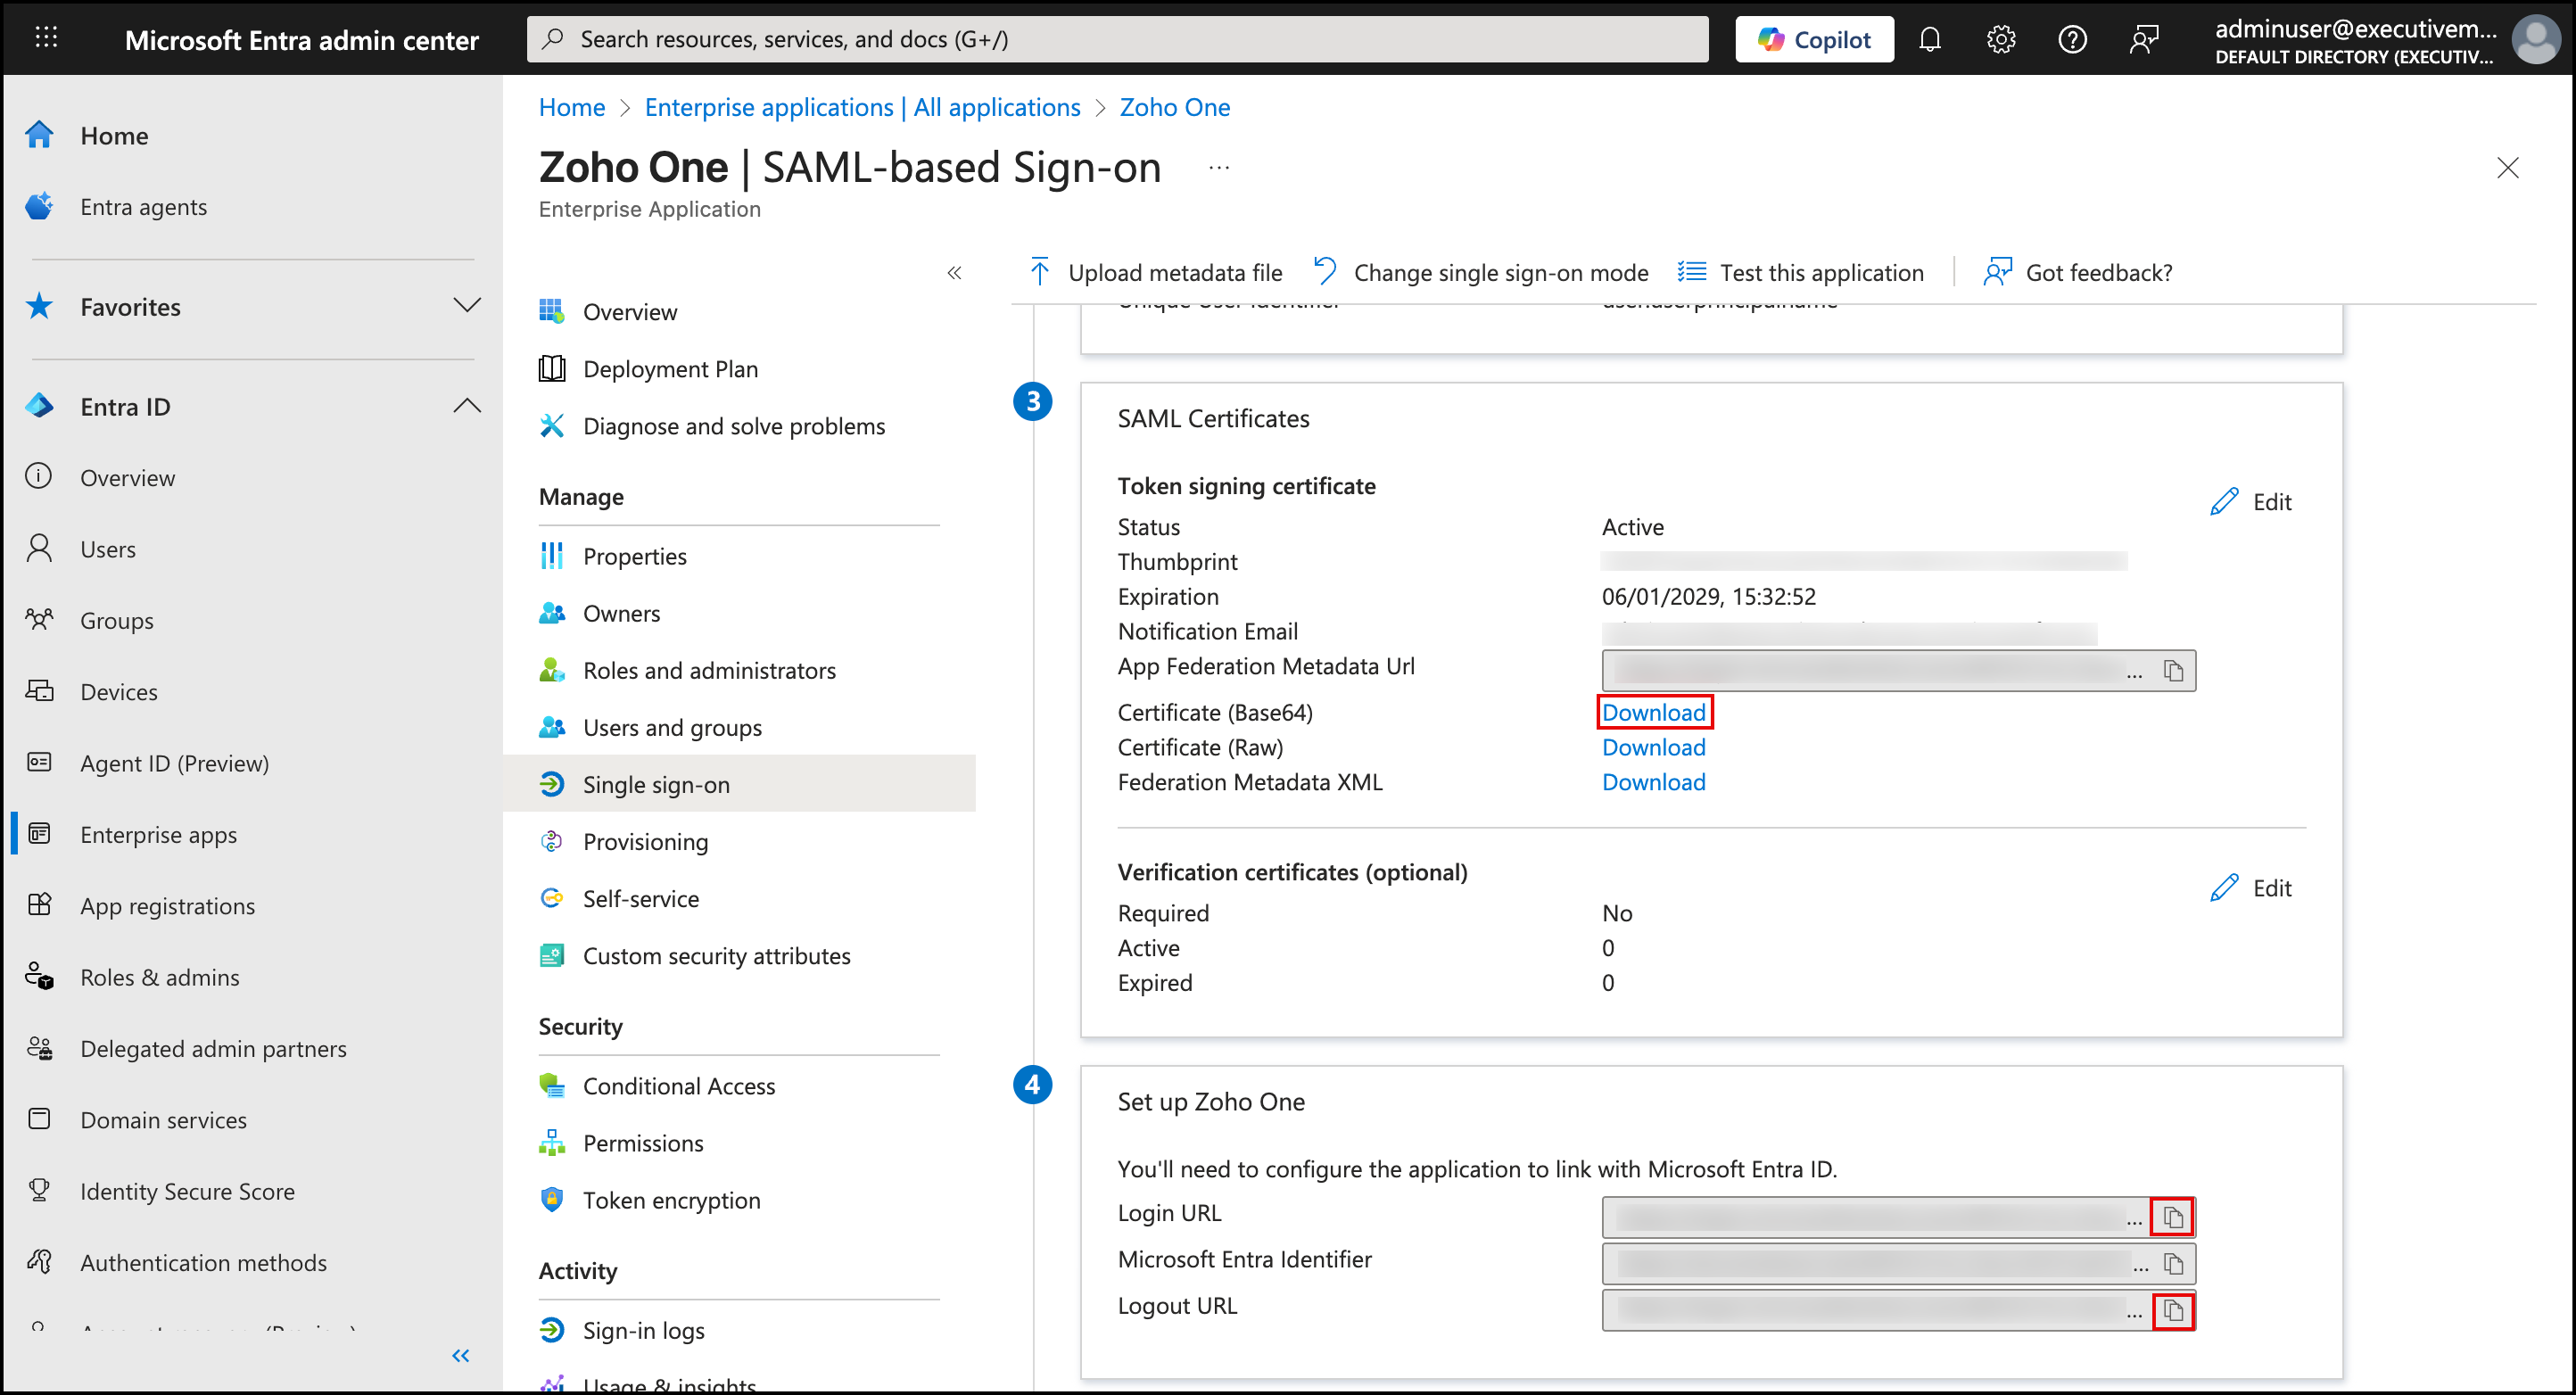Go to Enterprise apps in sidebar
Image resolution: width=2576 pixels, height=1395 pixels.
click(158, 835)
